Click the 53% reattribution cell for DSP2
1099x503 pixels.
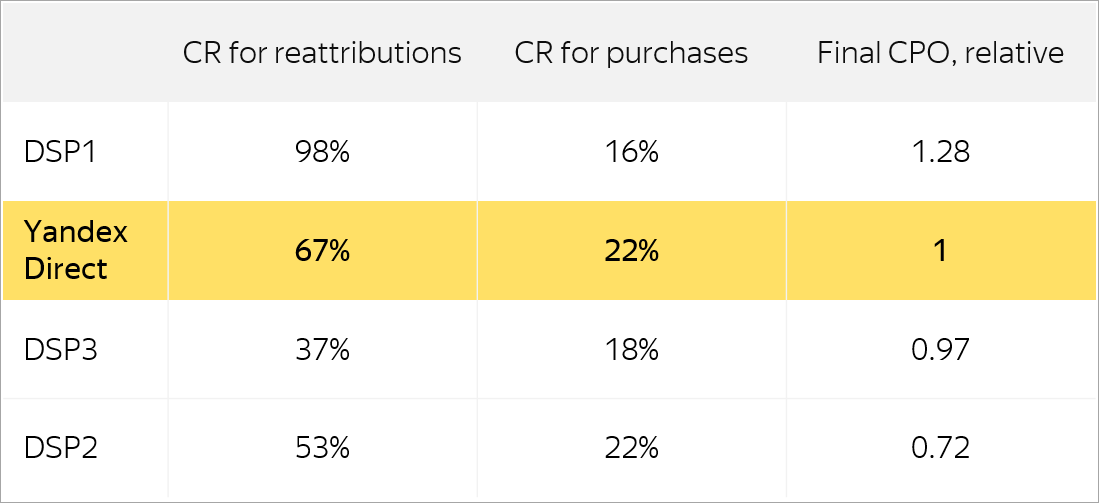(322, 448)
